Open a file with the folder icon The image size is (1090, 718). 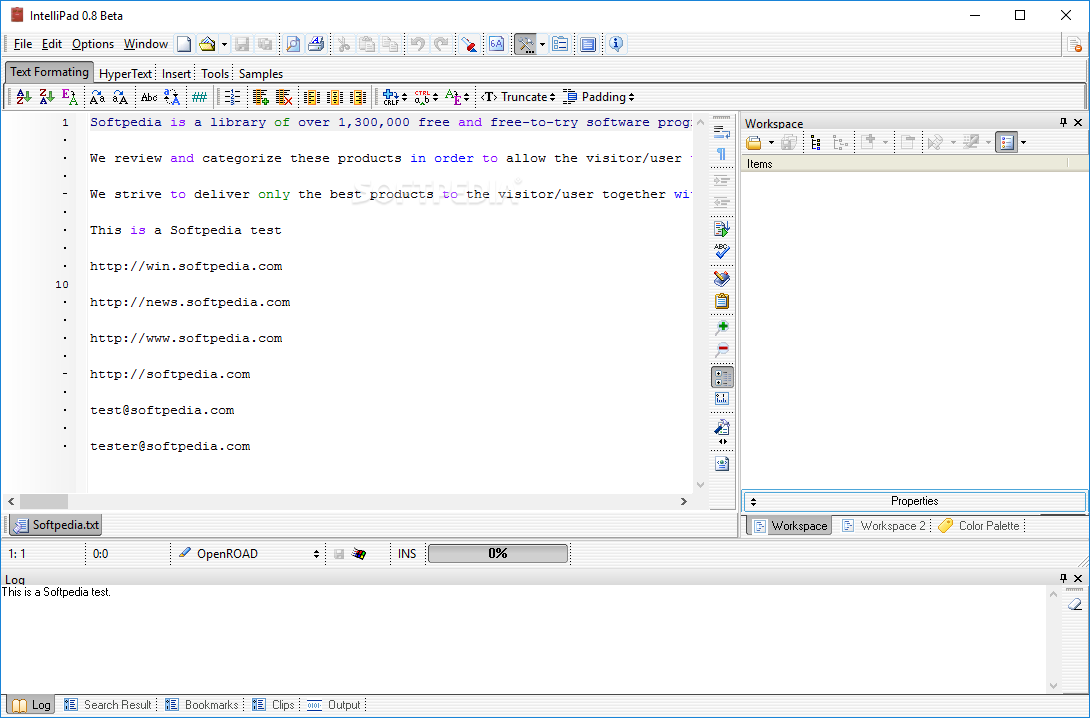click(x=206, y=44)
